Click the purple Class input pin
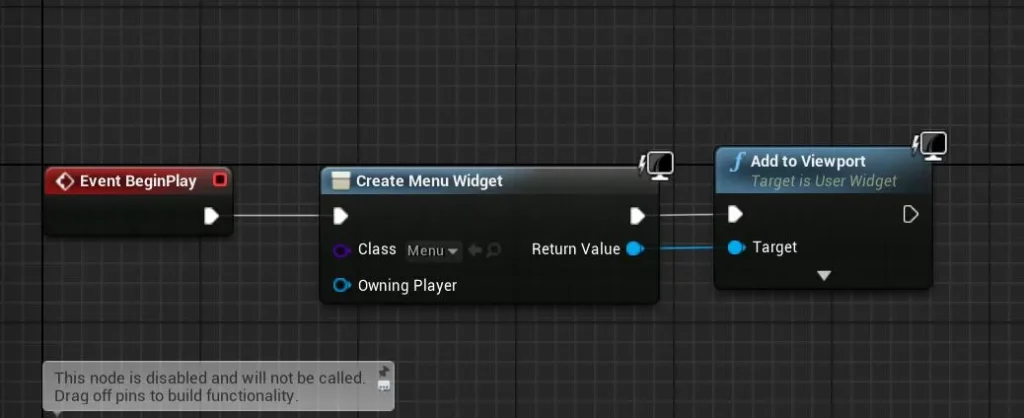Screen dimensions: 1024x418 pyautogui.click(x=342, y=250)
